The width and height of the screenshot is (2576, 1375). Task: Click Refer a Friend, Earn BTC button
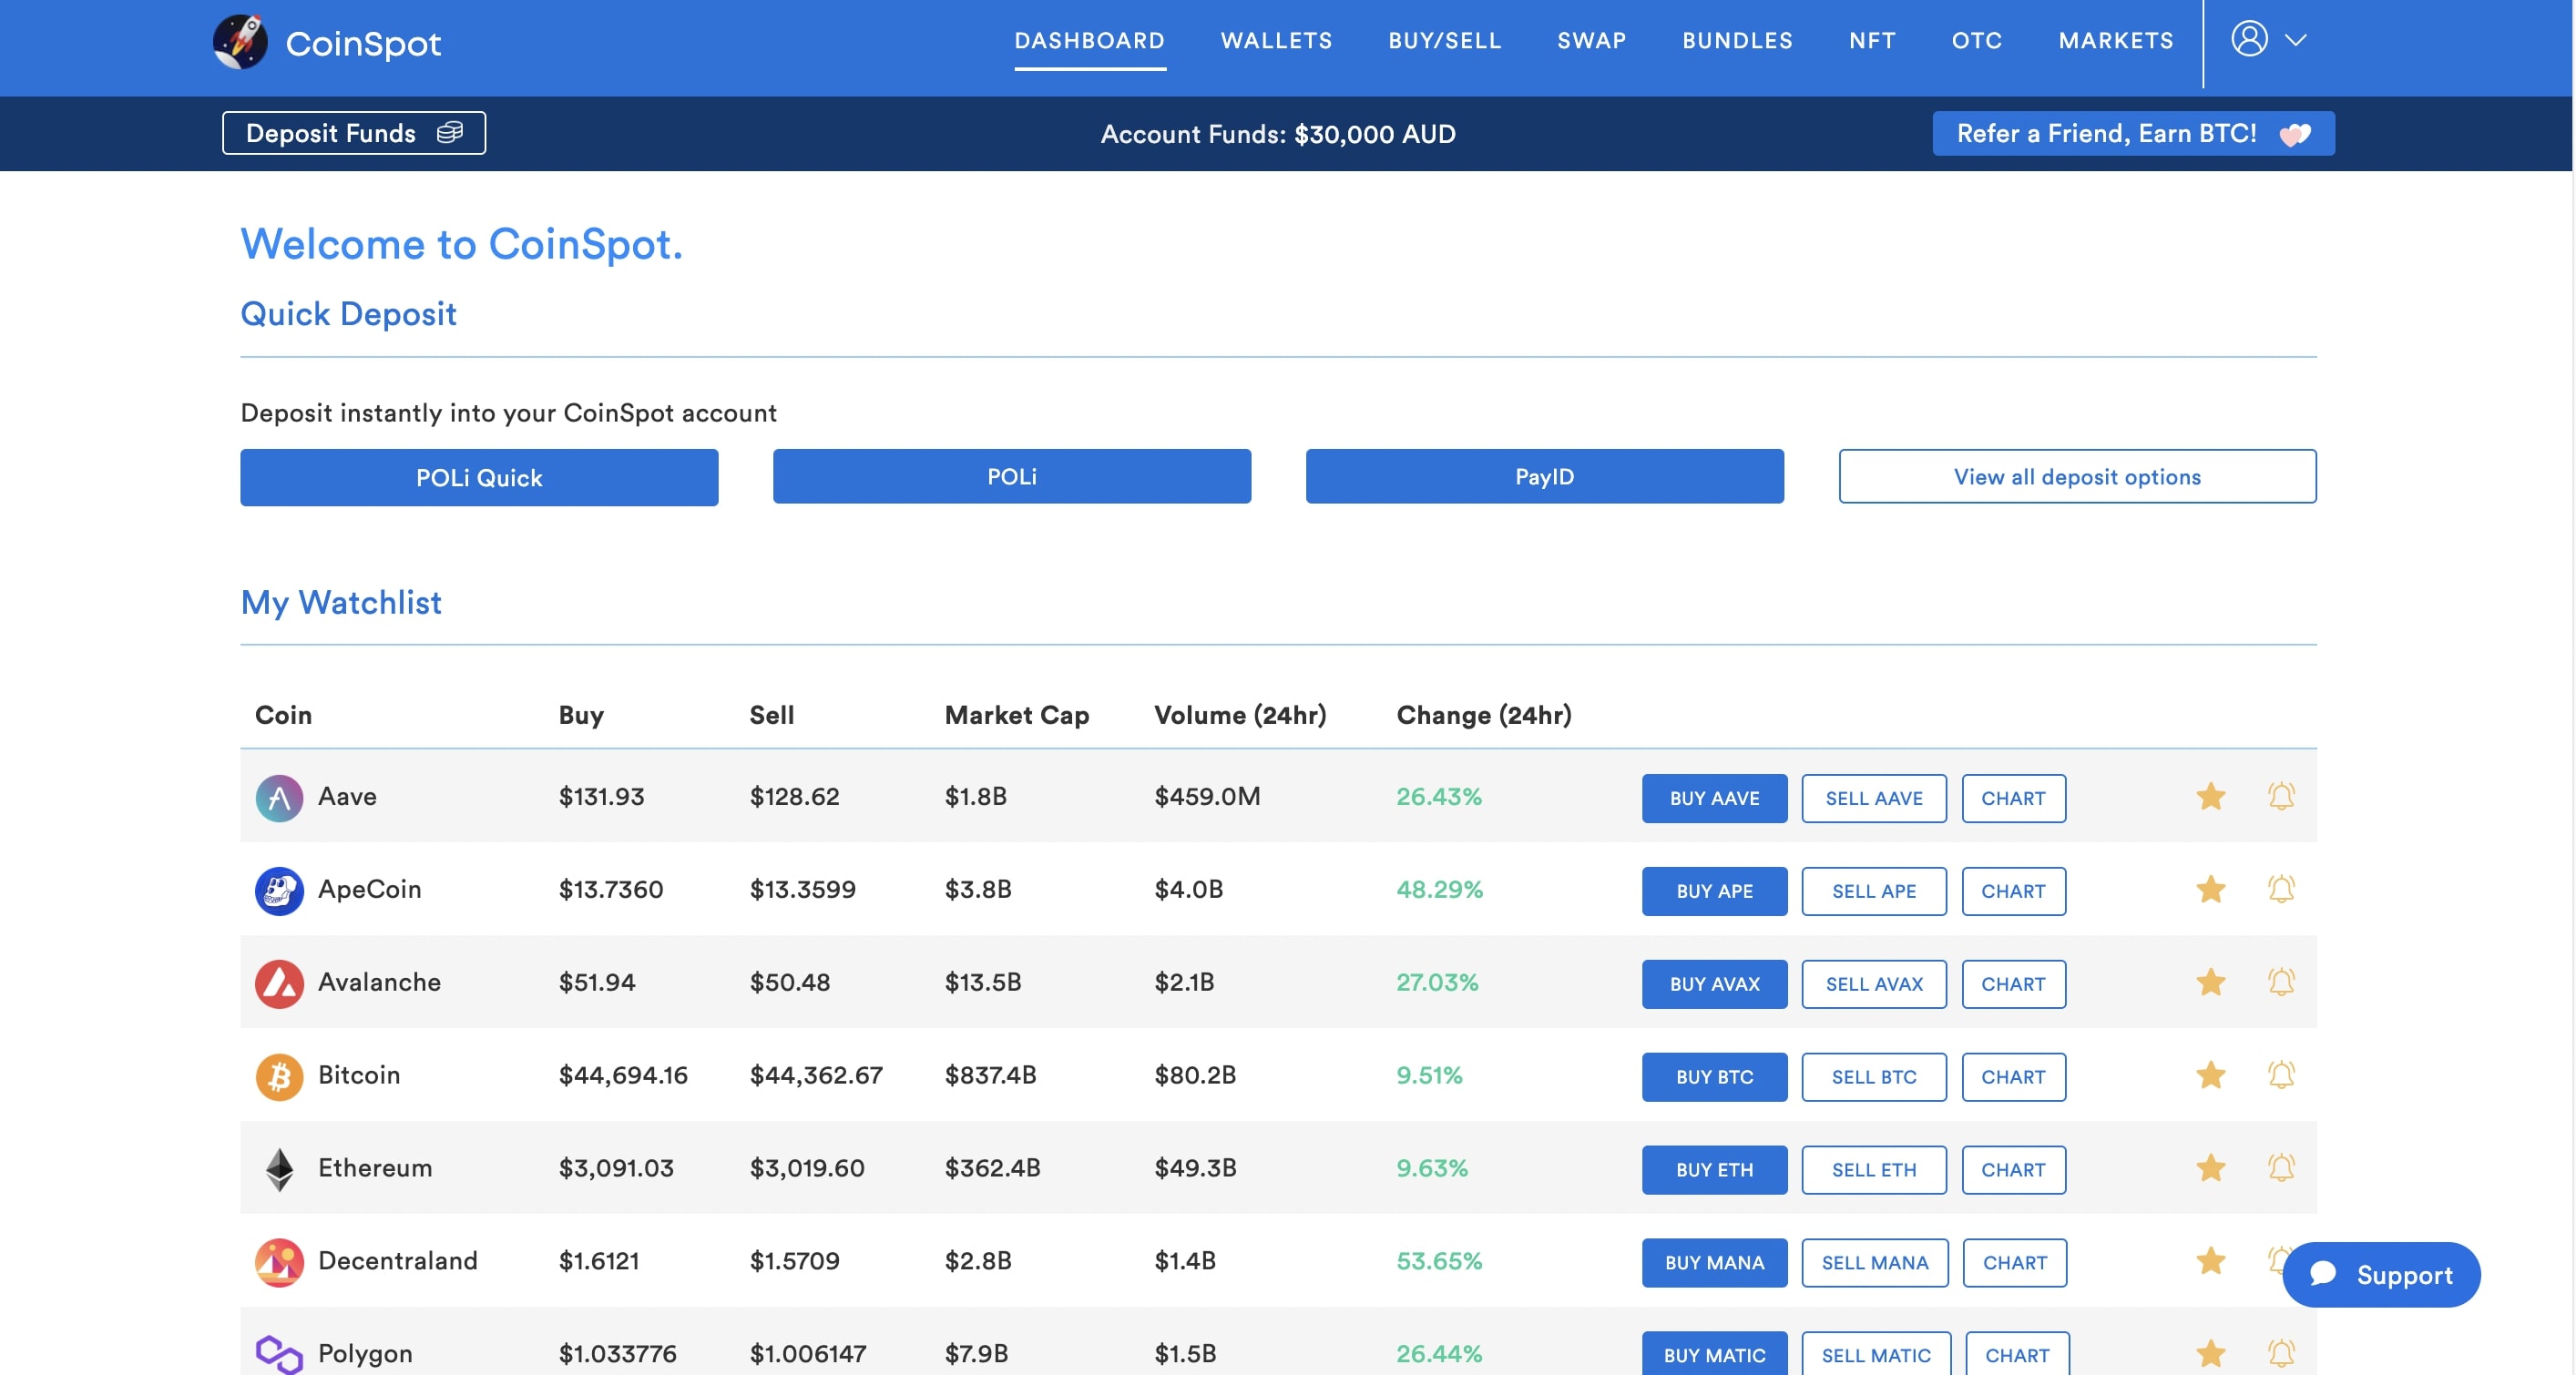(x=2133, y=133)
